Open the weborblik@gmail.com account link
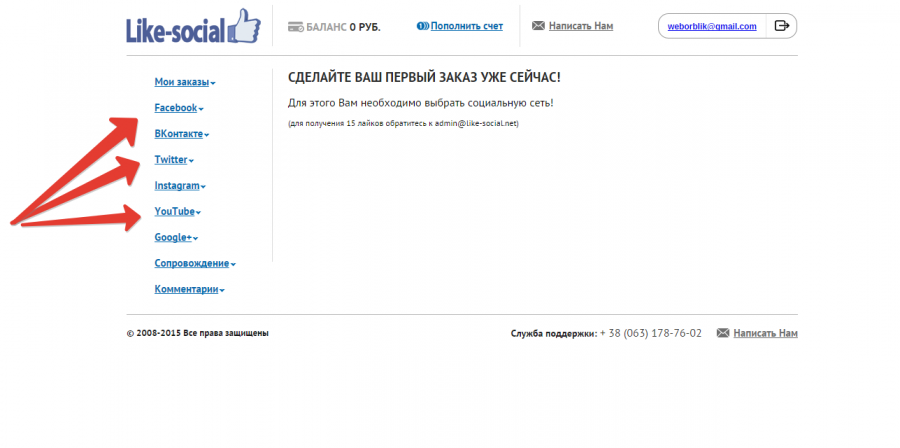Viewport: 900px width, 448px height. tap(712, 26)
